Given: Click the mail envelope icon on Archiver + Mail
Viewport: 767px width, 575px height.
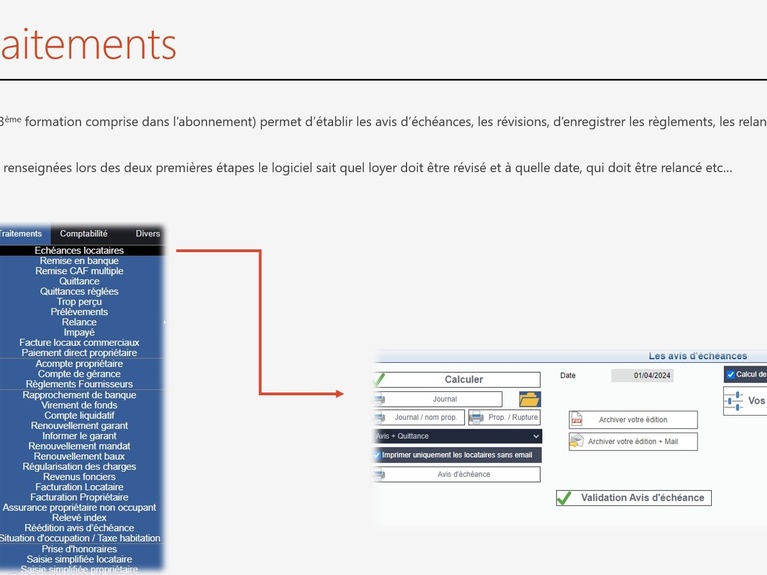Looking at the screenshot, I should pyautogui.click(x=577, y=441).
